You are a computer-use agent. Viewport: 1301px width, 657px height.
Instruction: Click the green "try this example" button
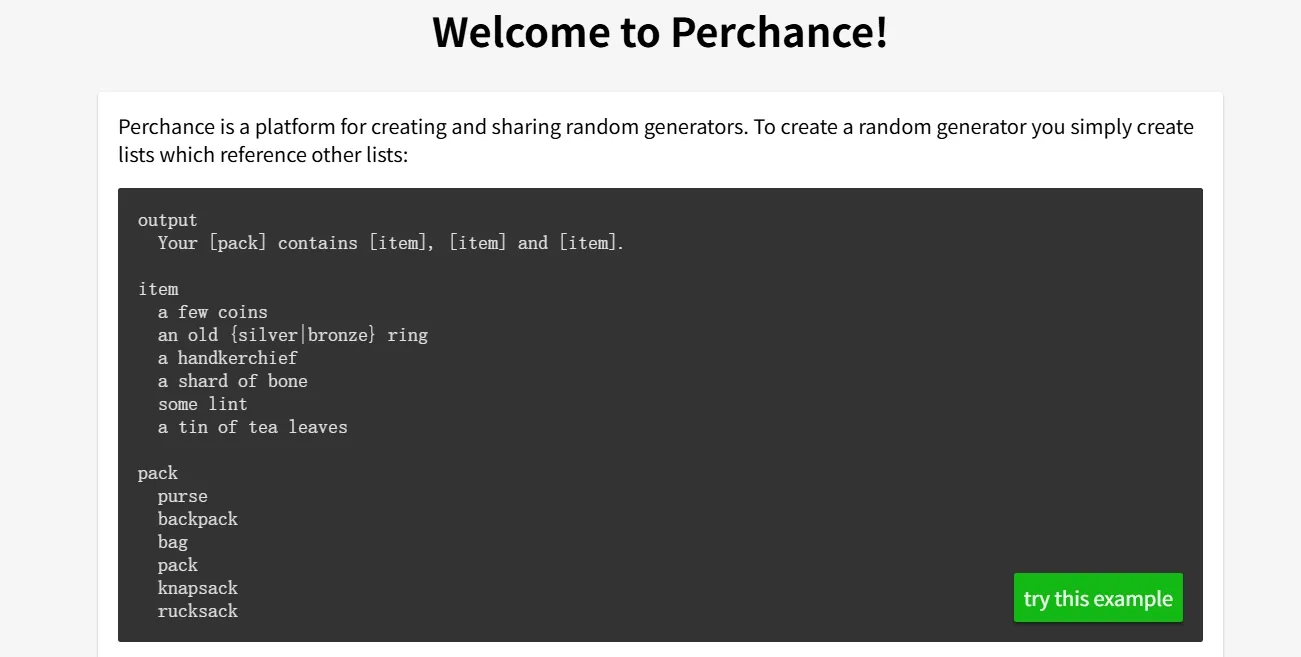click(x=1098, y=598)
